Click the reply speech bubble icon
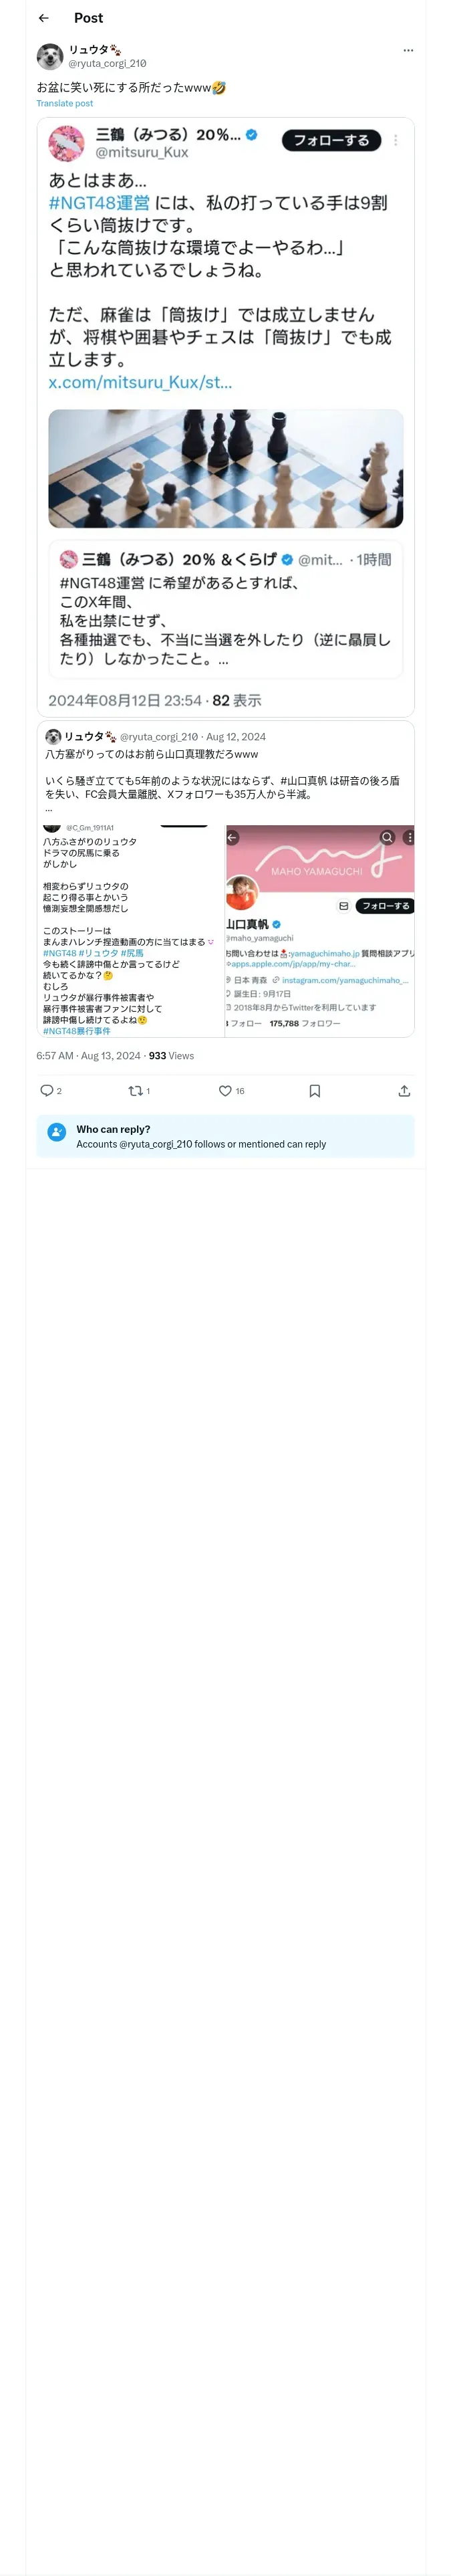This screenshot has width=451, height=2576. pyautogui.click(x=46, y=1090)
